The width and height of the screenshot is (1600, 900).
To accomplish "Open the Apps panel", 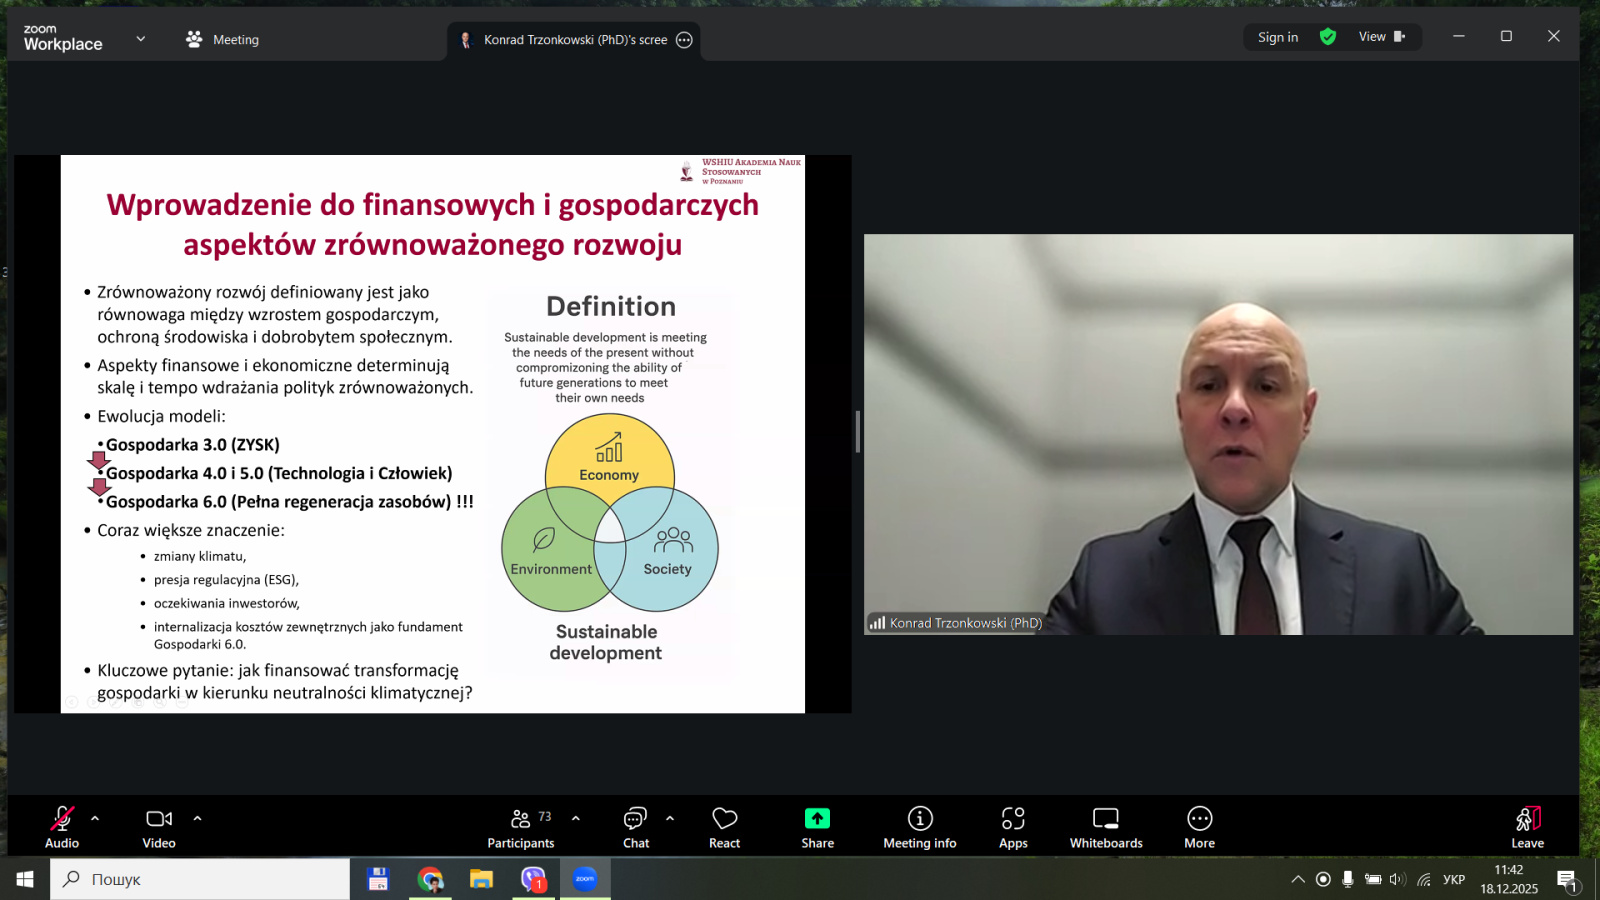I will [x=1013, y=826].
